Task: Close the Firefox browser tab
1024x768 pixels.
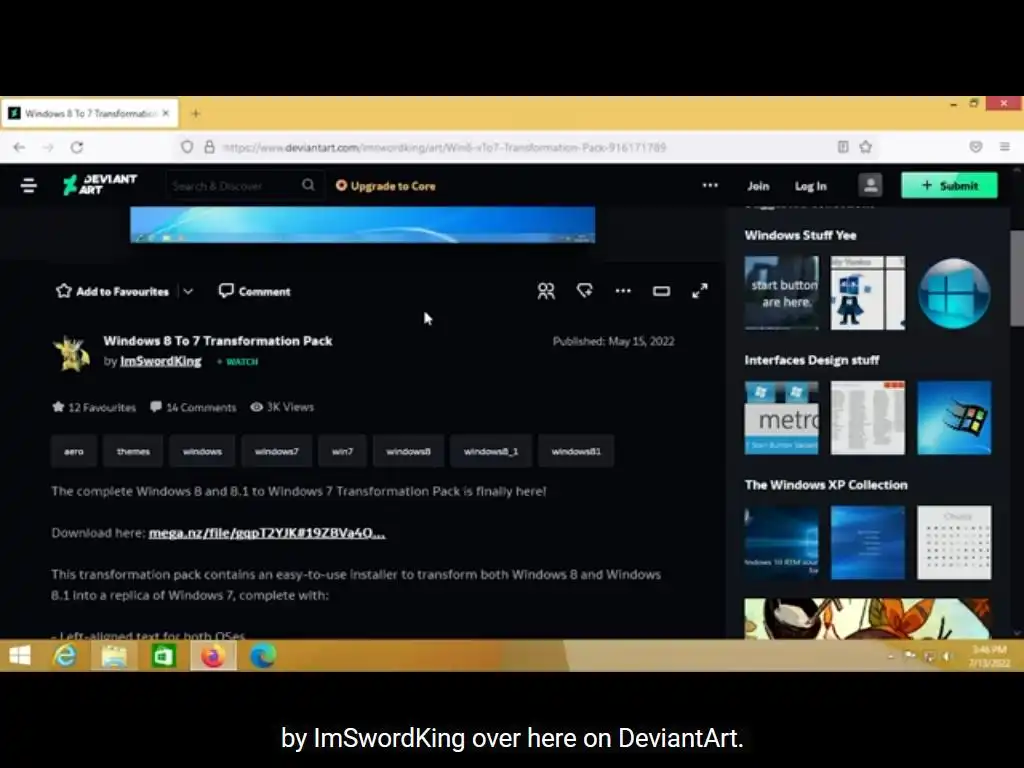Action: (166, 113)
